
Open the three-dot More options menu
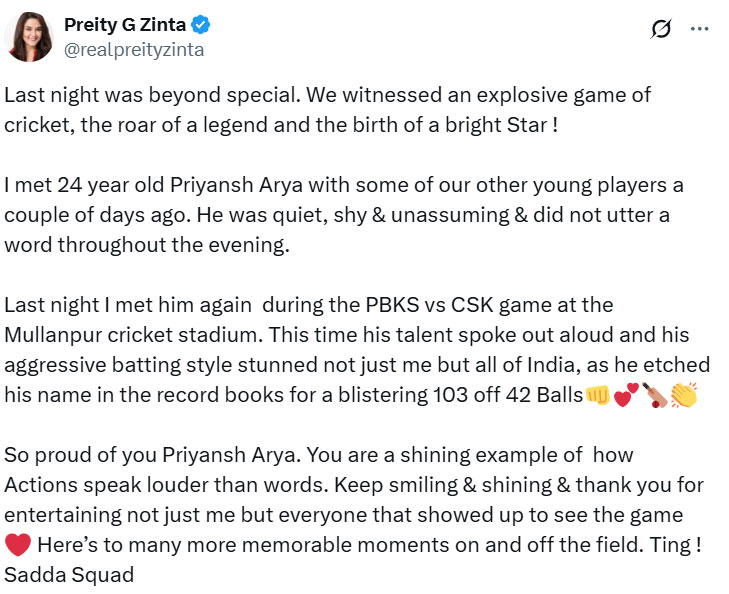[699, 28]
